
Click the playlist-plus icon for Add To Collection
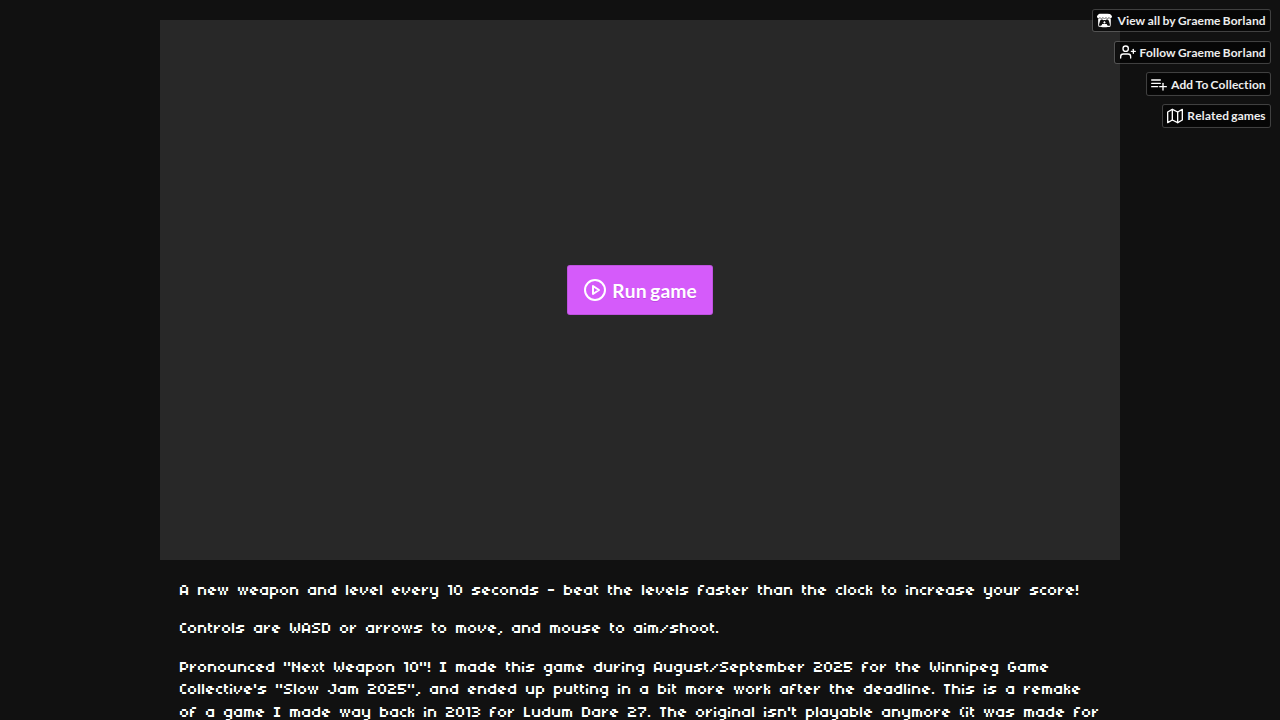pyautogui.click(x=1159, y=85)
